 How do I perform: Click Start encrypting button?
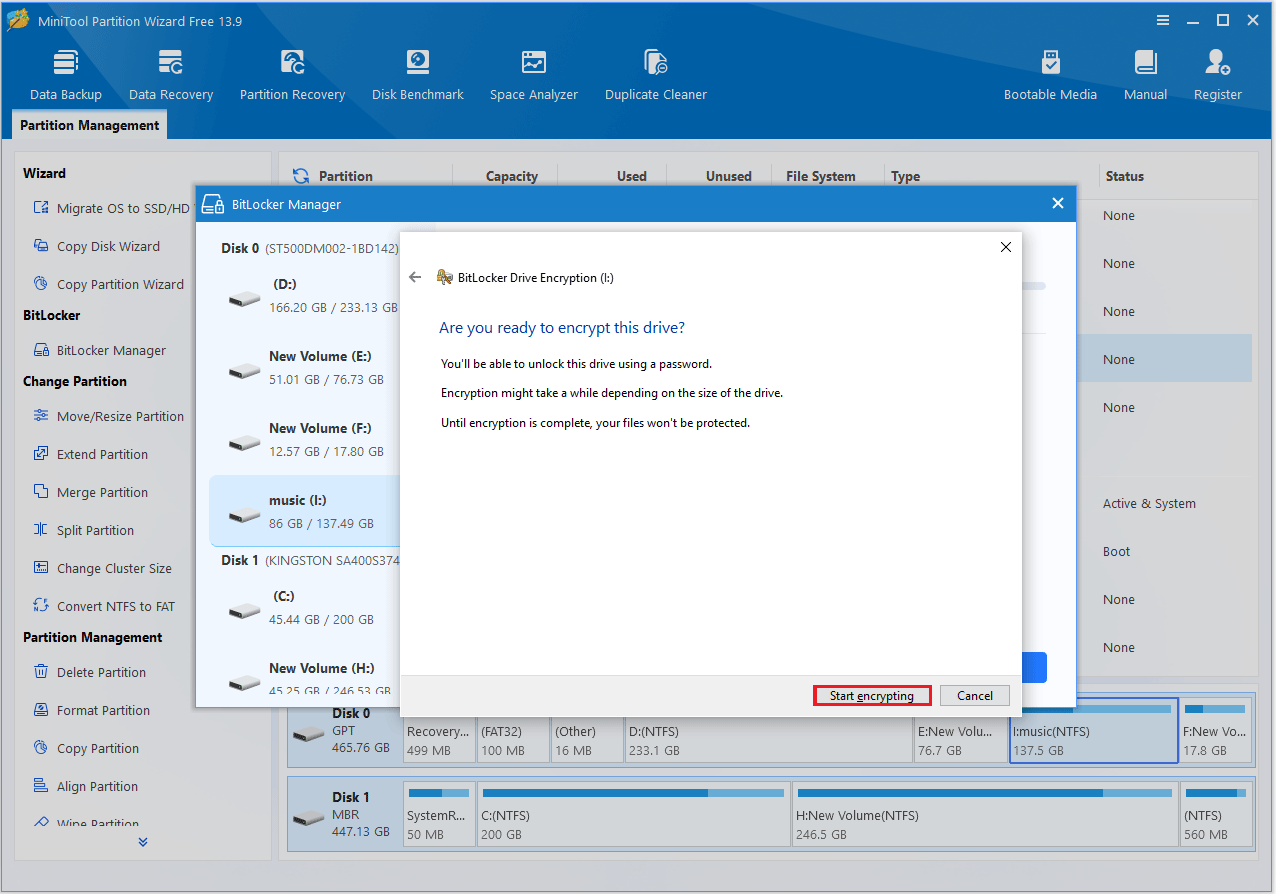point(872,696)
